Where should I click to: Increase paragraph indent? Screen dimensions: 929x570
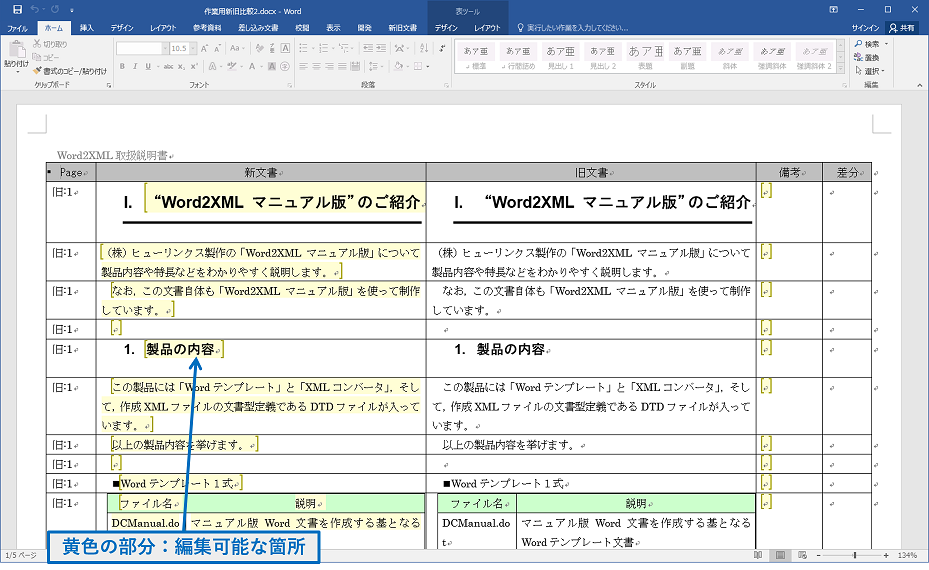pos(381,49)
